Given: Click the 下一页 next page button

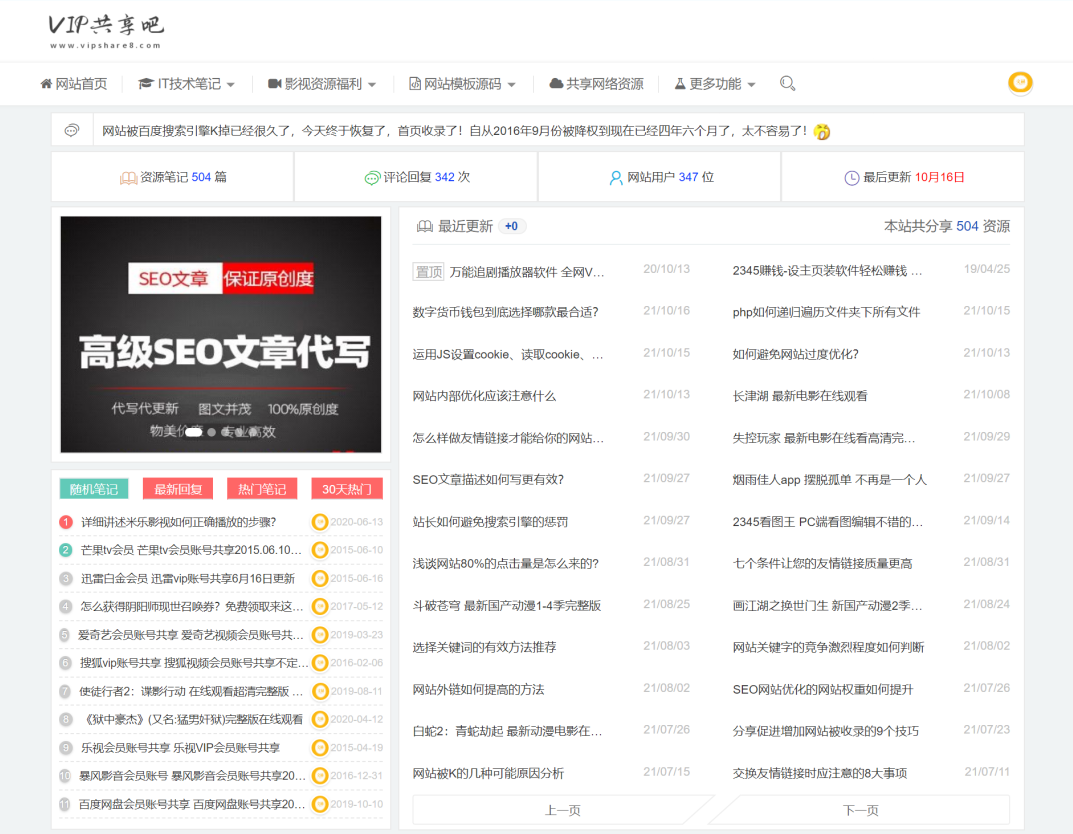Looking at the screenshot, I should point(860,810).
